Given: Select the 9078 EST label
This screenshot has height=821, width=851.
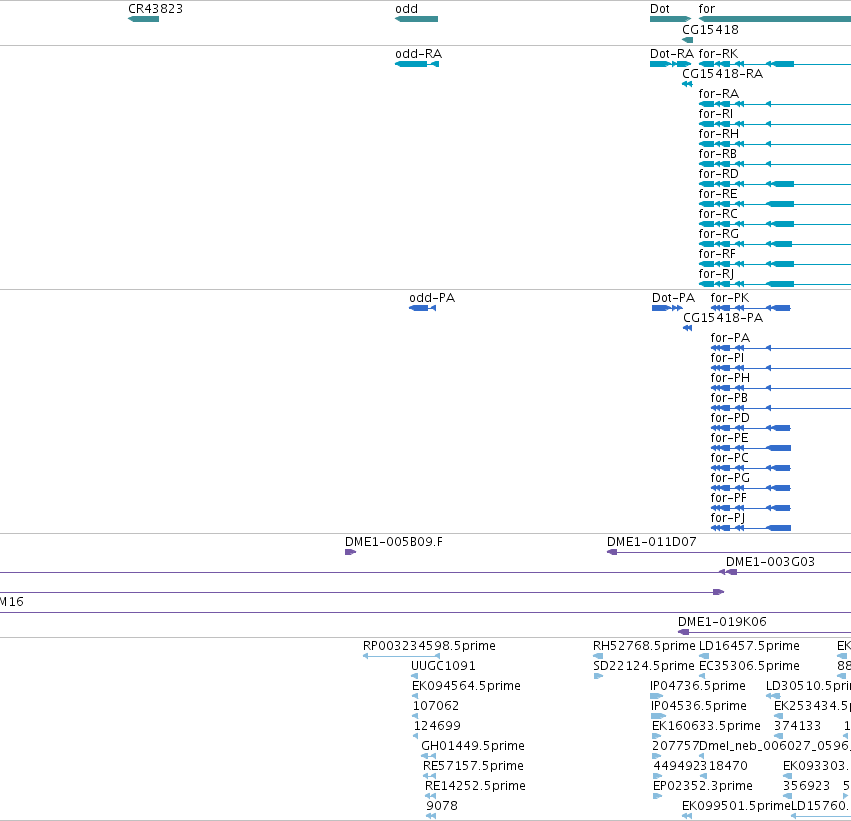Looking at the screenshot, I should click(442, 806).
